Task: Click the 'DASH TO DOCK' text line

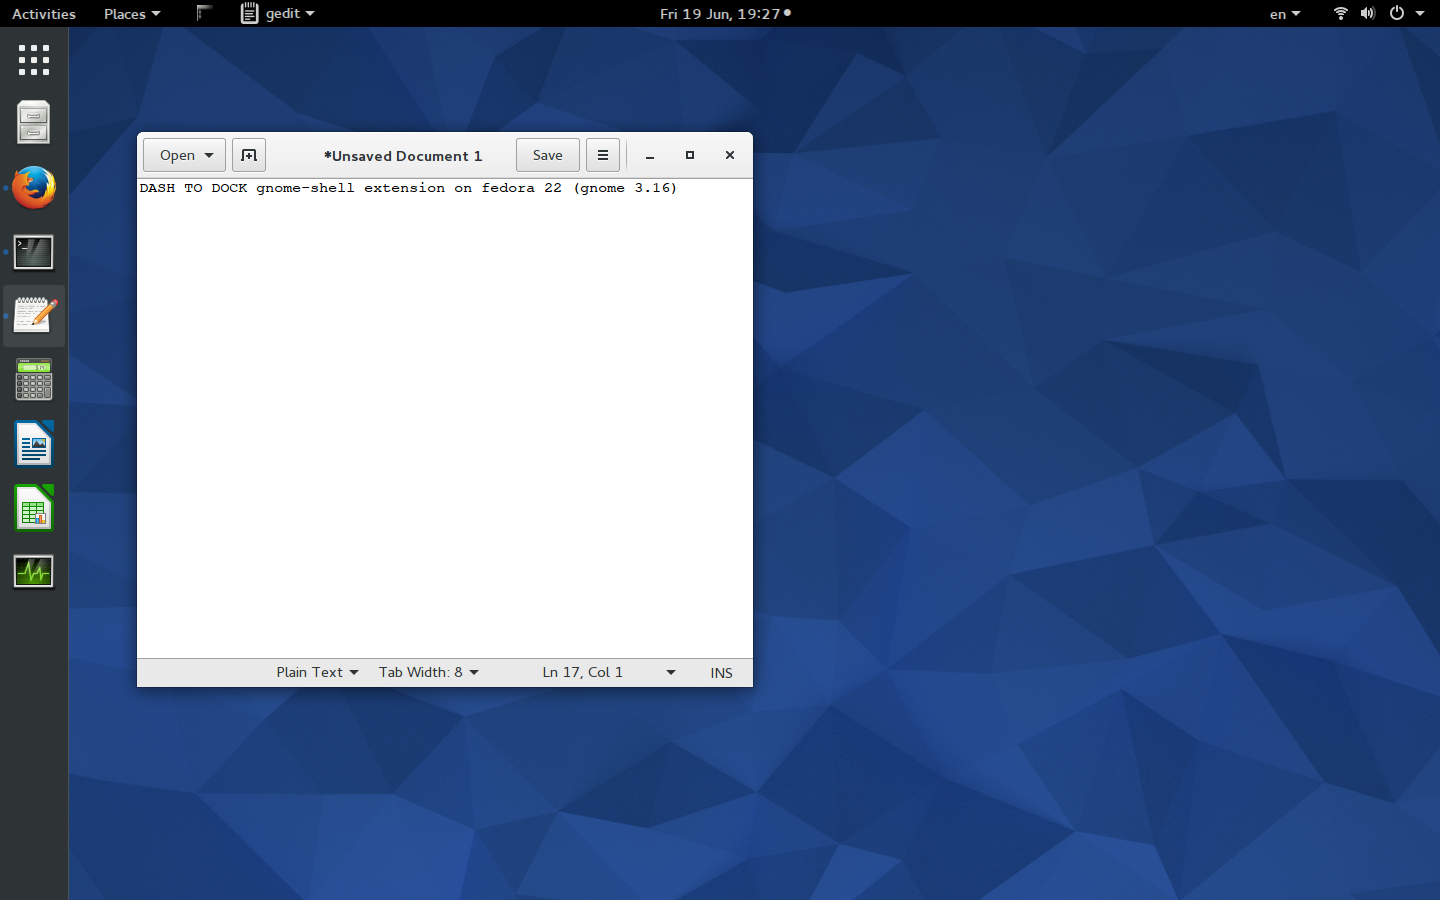Action: [x=408, y=188]
